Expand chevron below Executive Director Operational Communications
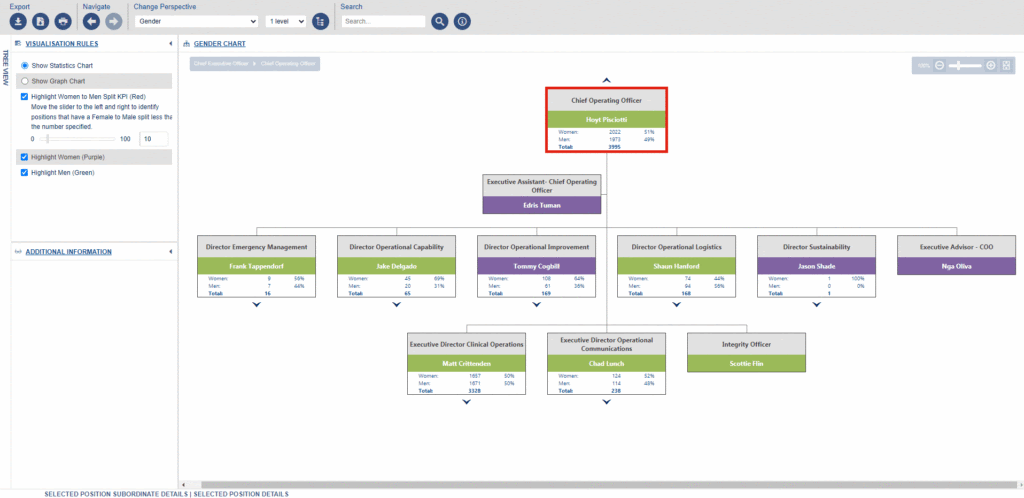The width and height of the screenshot is (1024, 498). pos(607,402)
